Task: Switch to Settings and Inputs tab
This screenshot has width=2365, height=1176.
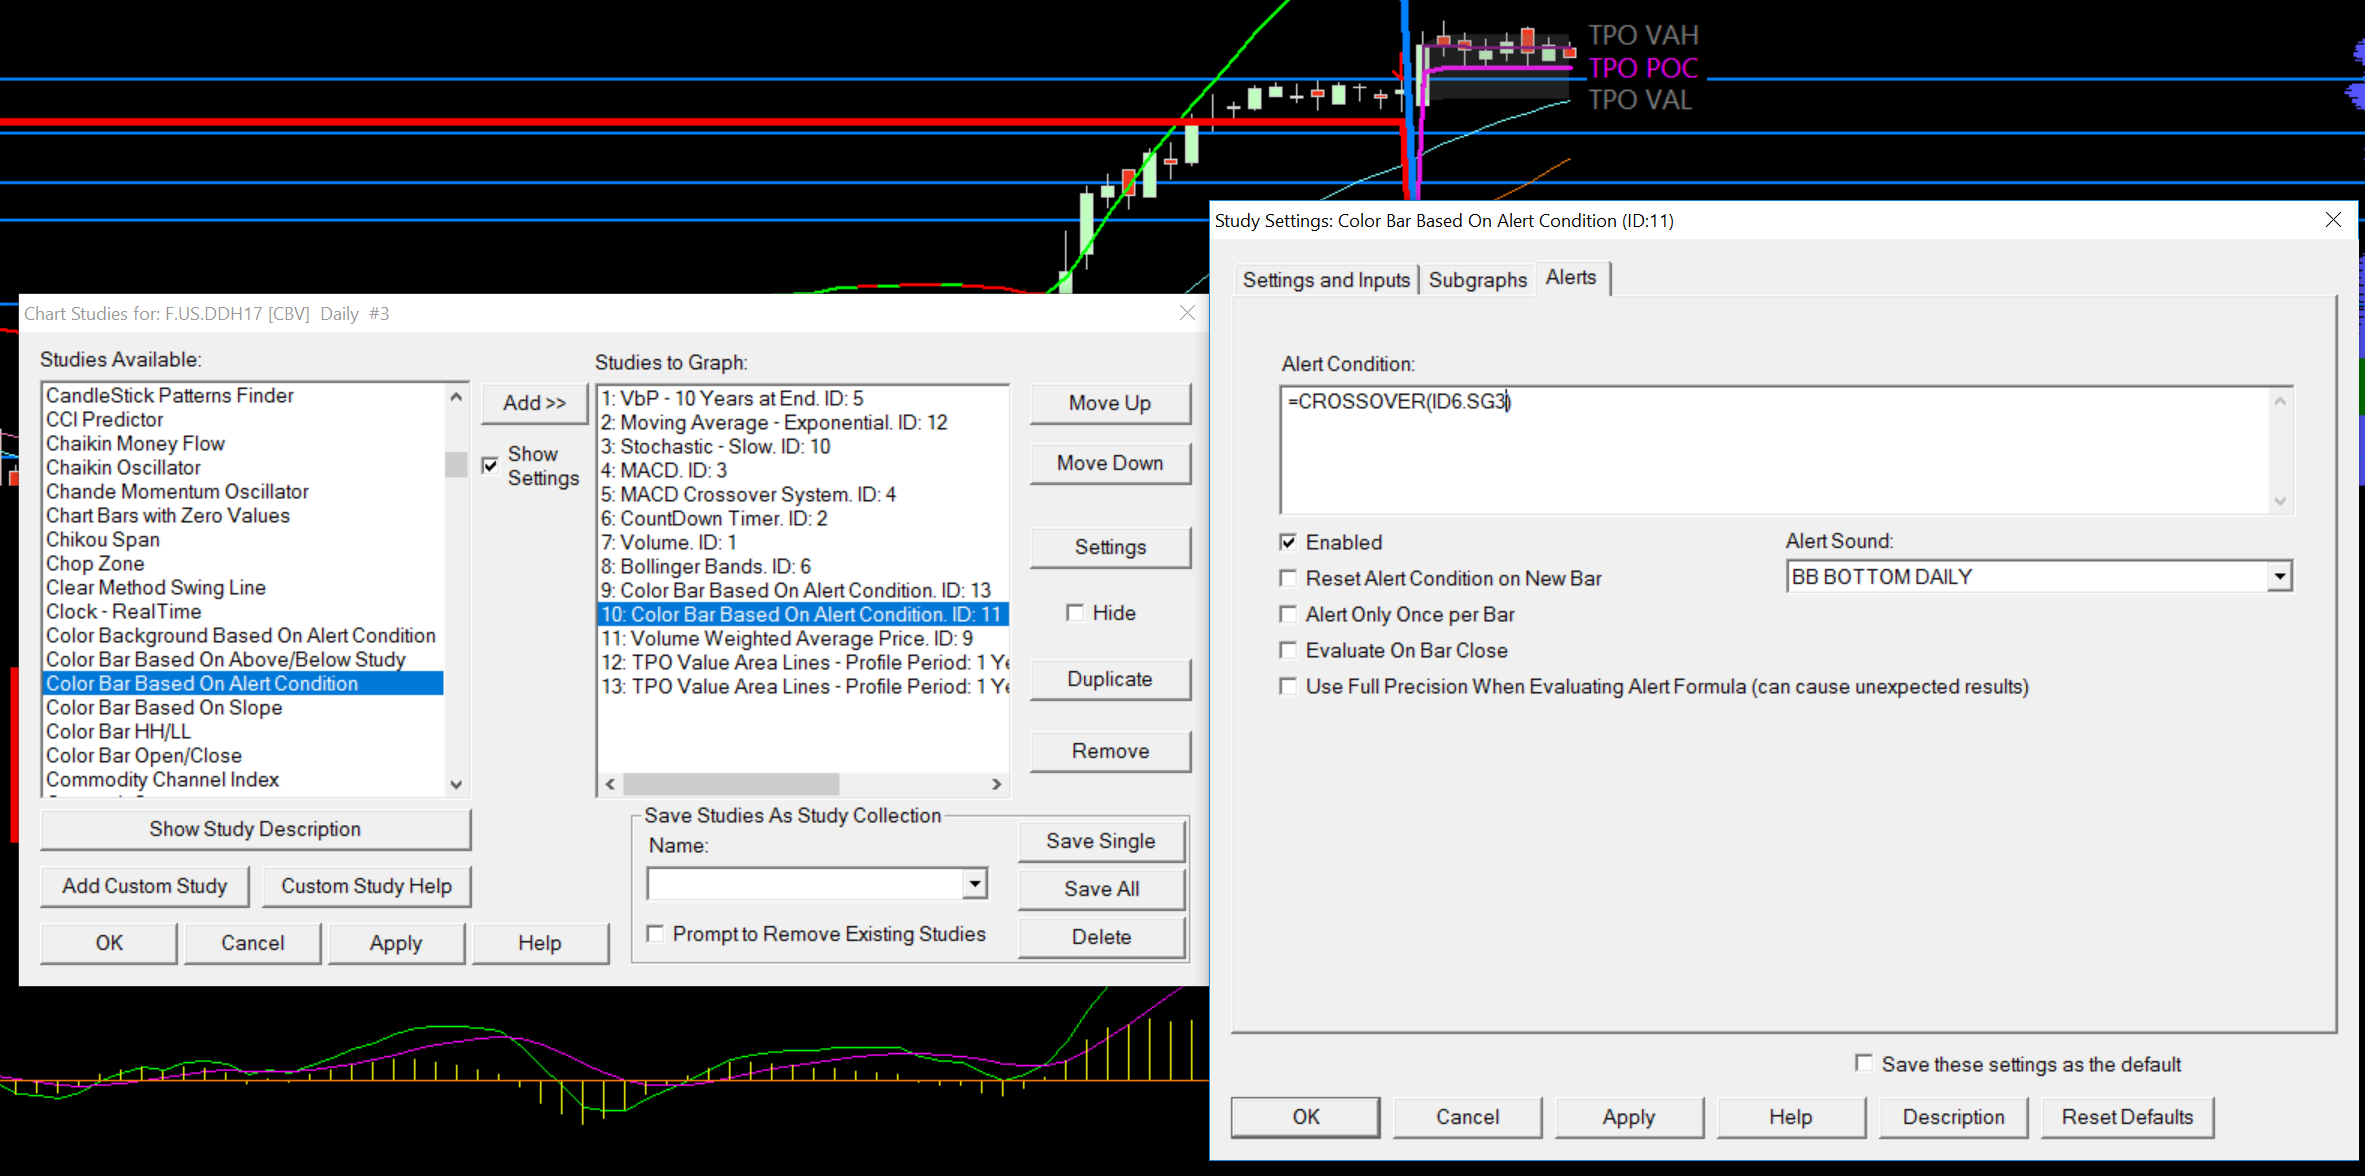Action: pos(1325,280)
